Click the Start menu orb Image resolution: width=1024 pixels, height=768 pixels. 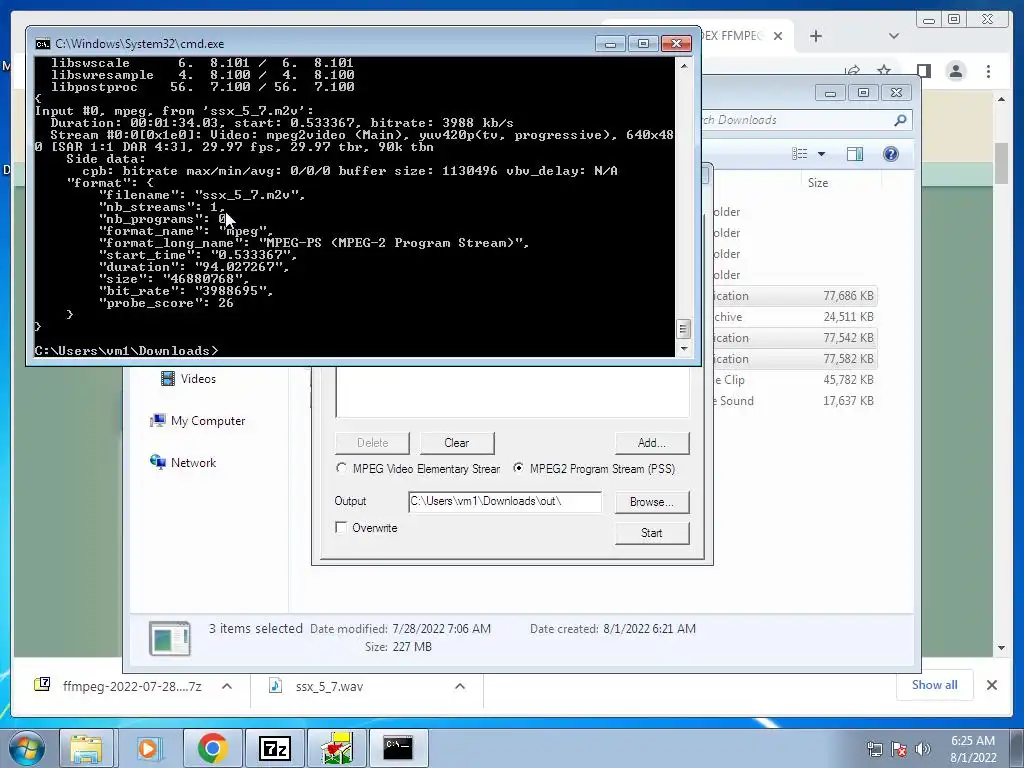(x=26, y=748)
